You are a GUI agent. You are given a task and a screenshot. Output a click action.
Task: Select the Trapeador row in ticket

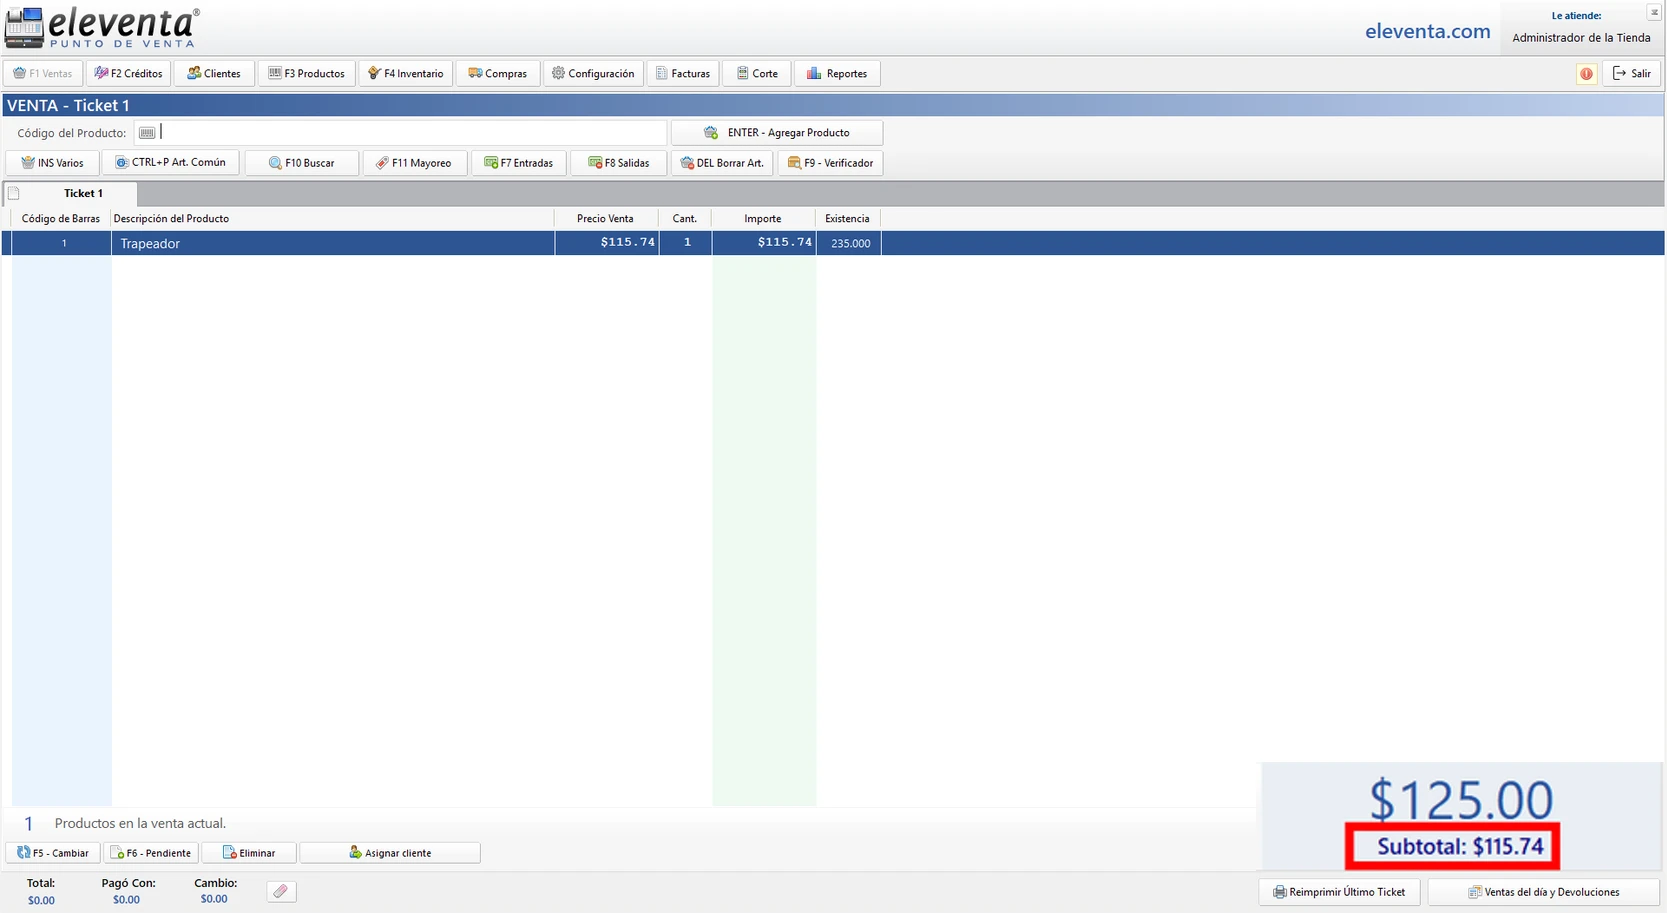point(330,244)
